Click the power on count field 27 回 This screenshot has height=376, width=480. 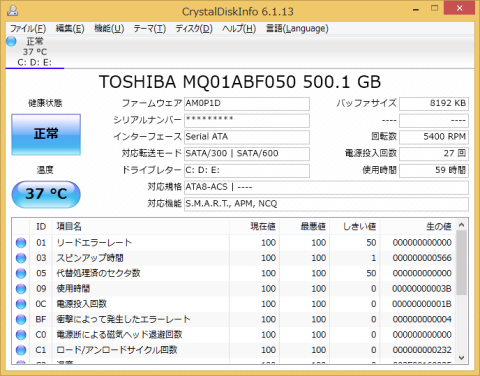(434, 154)
